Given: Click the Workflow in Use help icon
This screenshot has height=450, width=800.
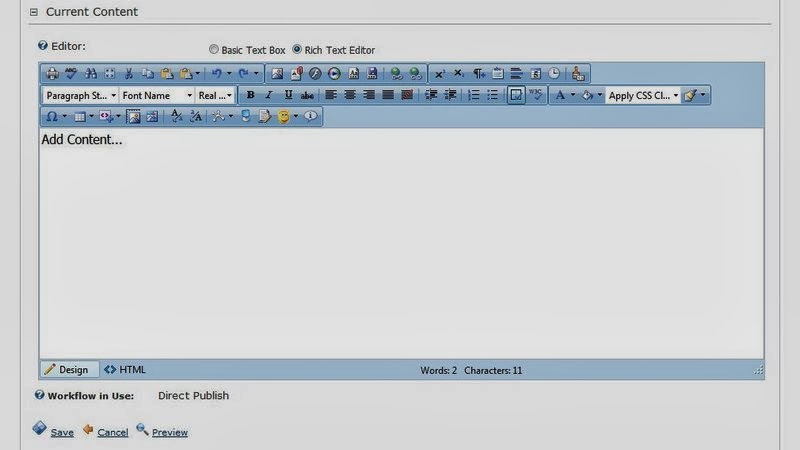Looking at the screenshot, I should [39, 394].
